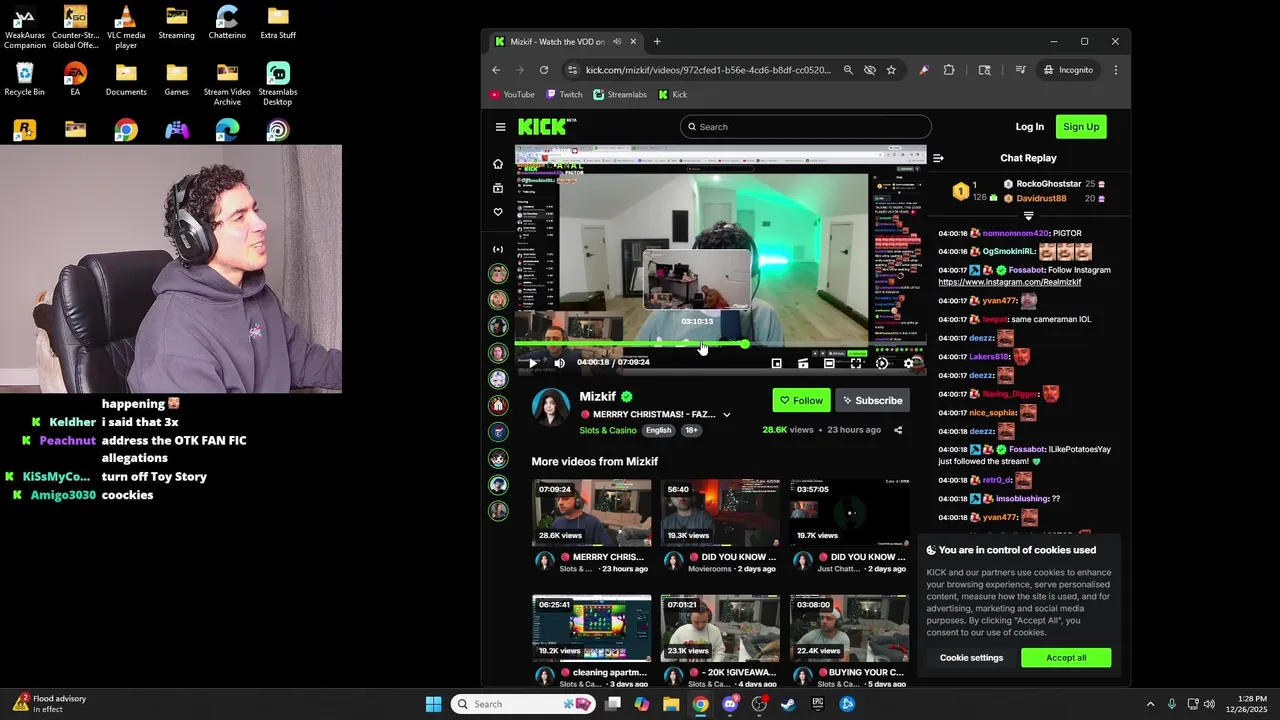The image size is (1280, 720).
Task: Subscribe to Mizkif
Action: (872, 400)
